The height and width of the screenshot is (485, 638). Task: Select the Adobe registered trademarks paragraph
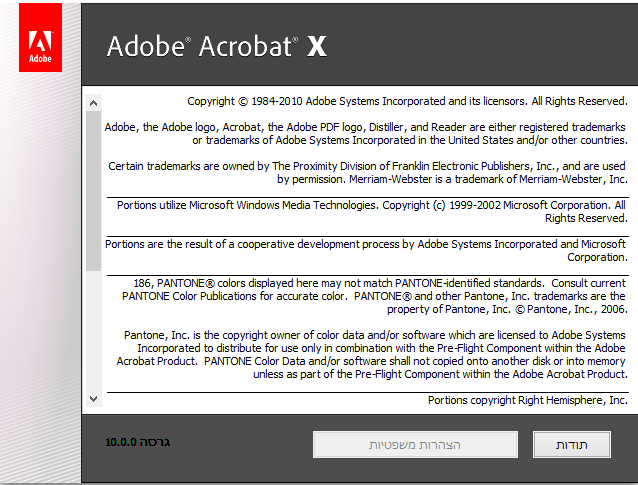(366, 134)
